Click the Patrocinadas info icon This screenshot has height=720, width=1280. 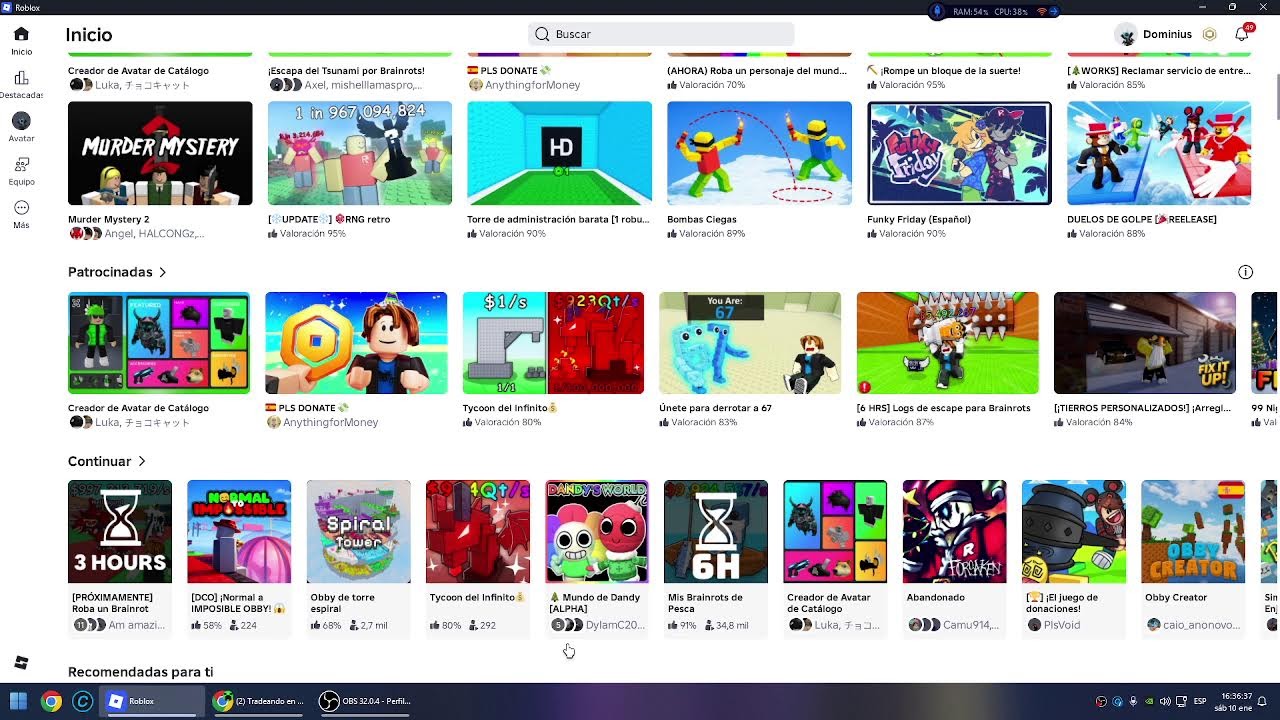pos(1245,272)
